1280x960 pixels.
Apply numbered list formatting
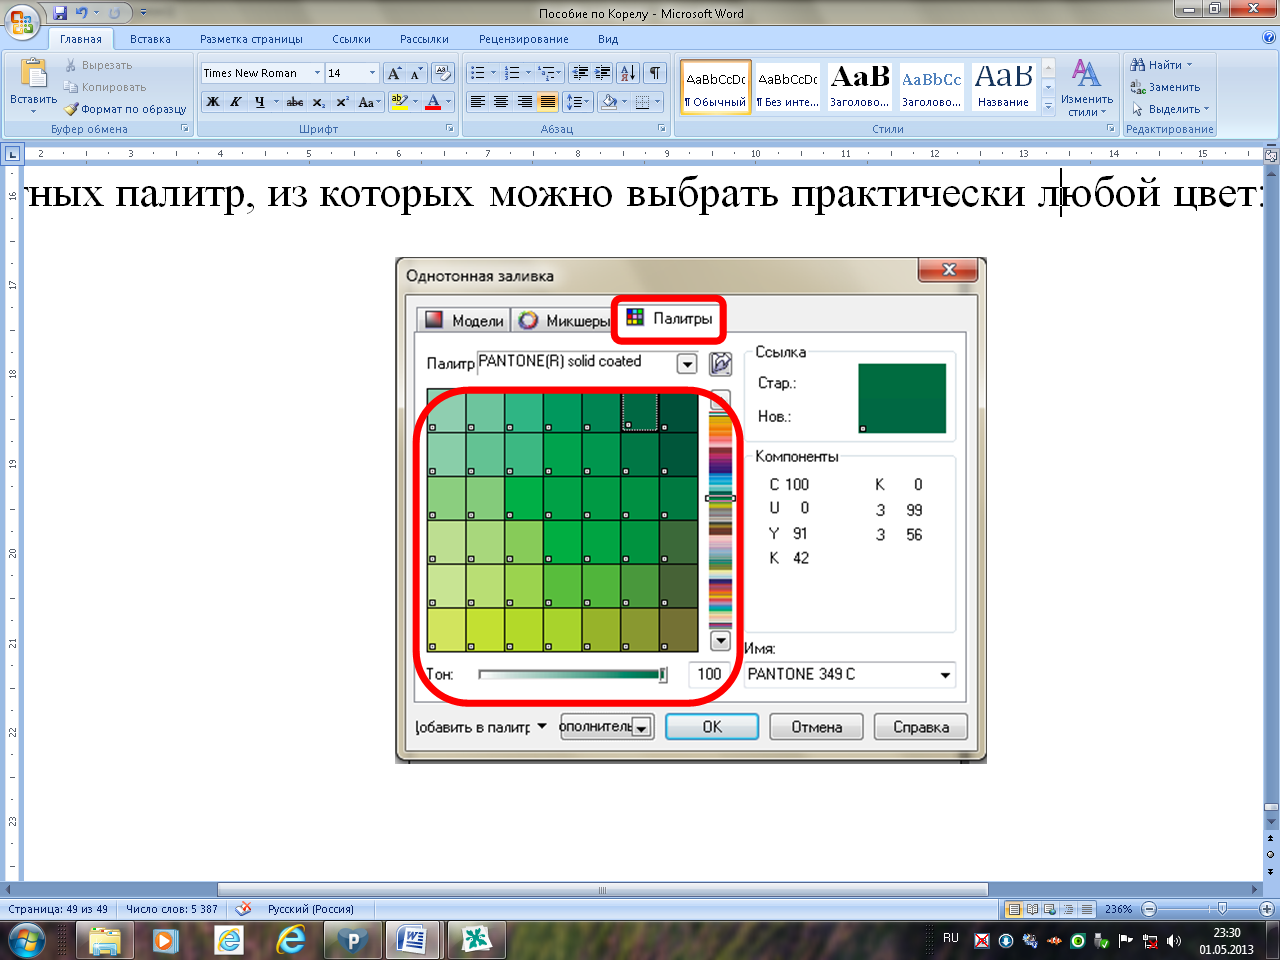point(512,73)
